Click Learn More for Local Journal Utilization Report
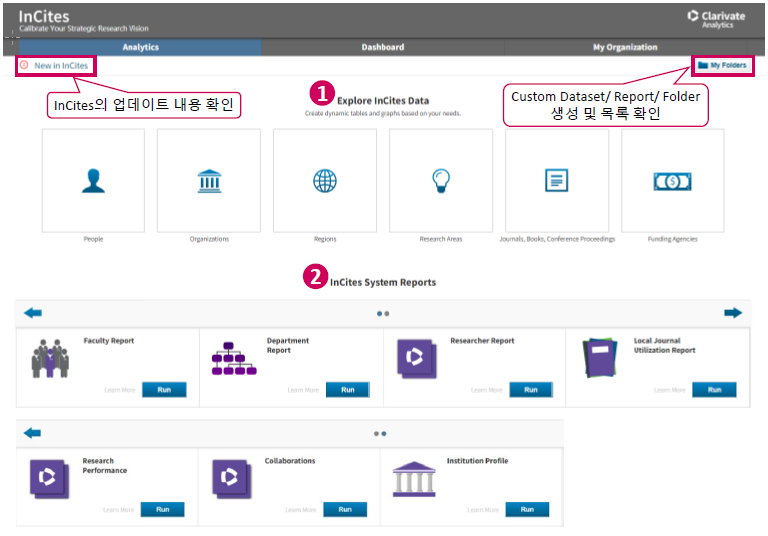 coord(670,390)
